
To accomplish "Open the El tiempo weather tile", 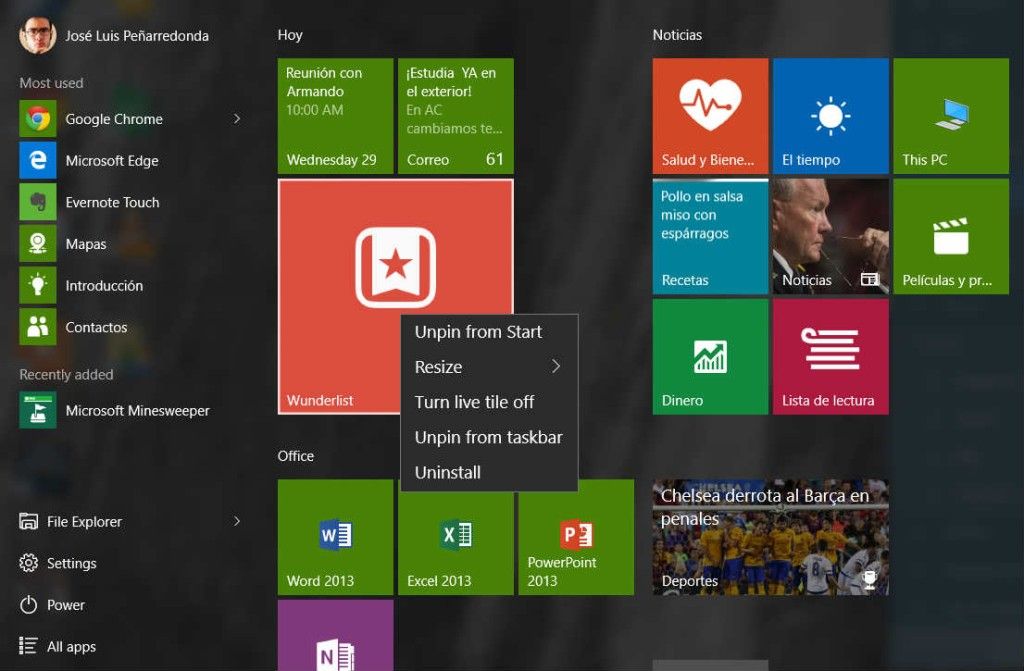I will click(831, 116).
